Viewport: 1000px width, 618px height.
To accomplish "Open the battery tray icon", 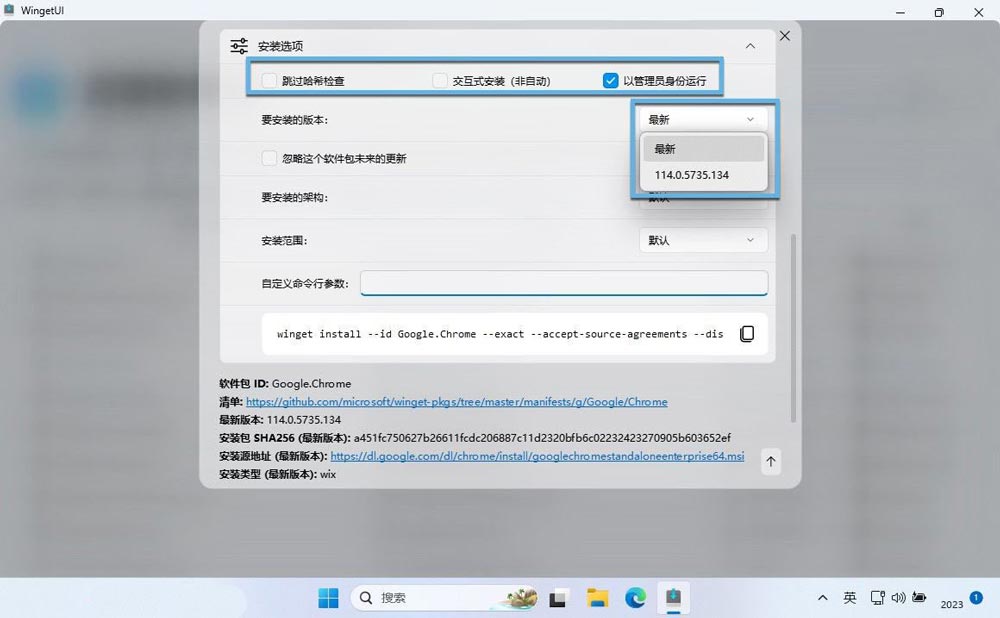I will click(919, 598).
